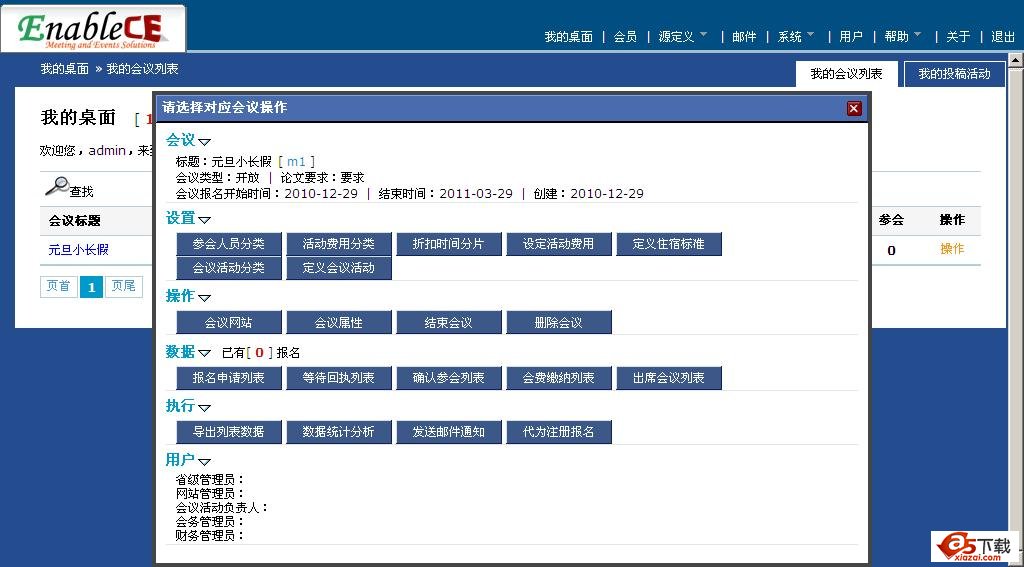
Task: Open 会员 in the top menu
Action: pyautogui.click(x=625, y=37)
